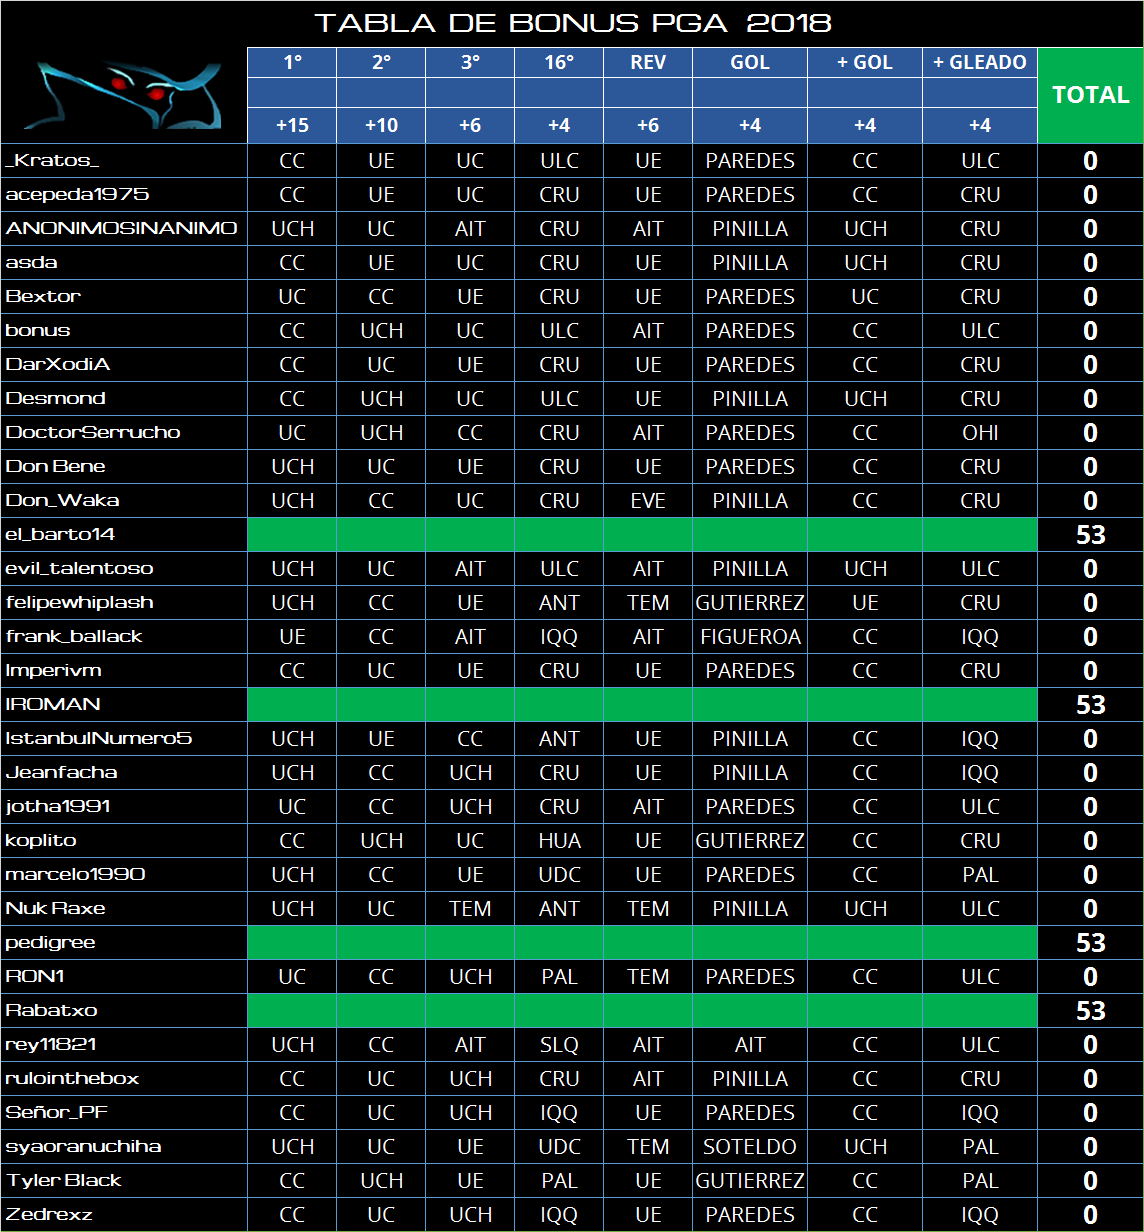Select player name _Kratos_

pyautogui.click(x=52, y=161)
